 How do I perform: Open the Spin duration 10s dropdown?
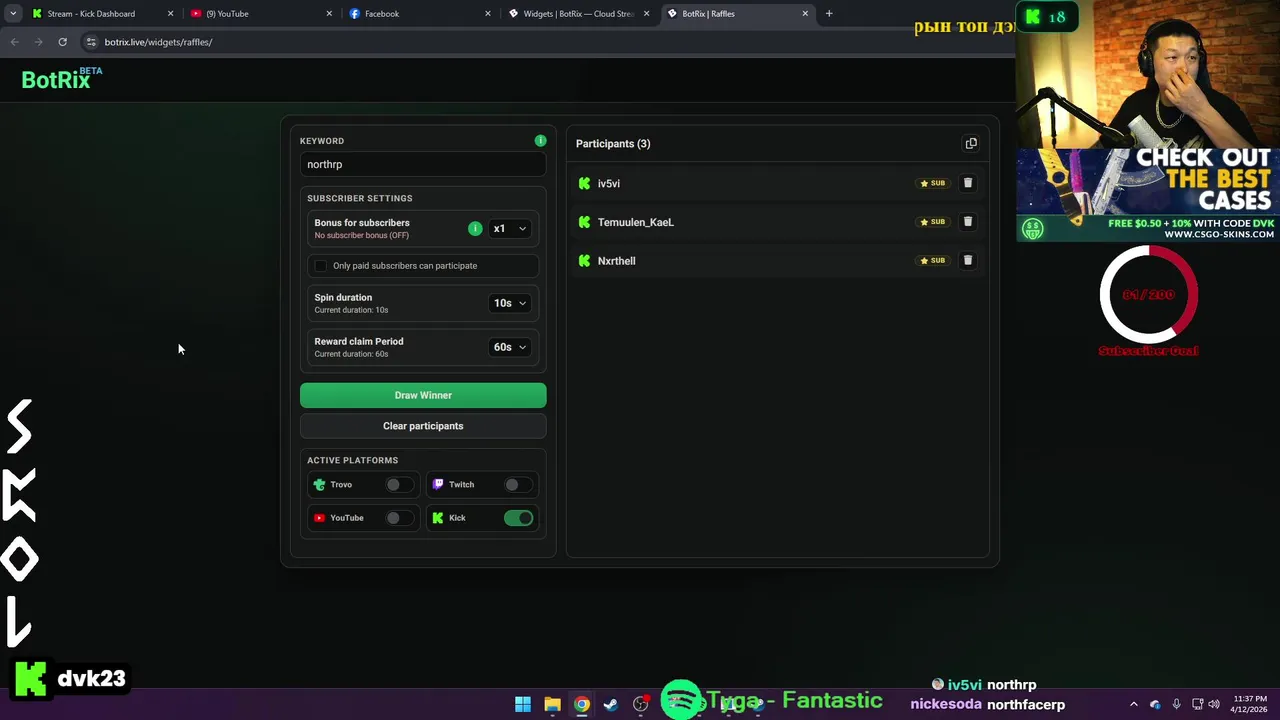click(x=509, y=303)
